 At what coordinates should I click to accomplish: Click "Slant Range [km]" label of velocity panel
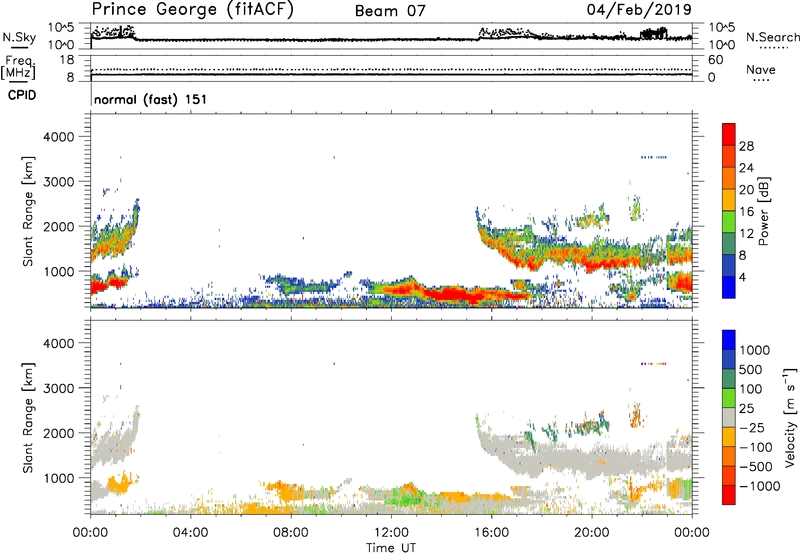tap(28, 417)
